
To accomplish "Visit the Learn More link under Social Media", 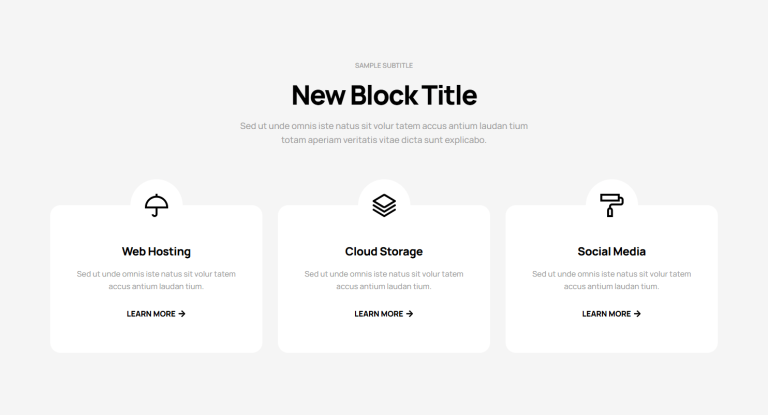I will (607, 314).
